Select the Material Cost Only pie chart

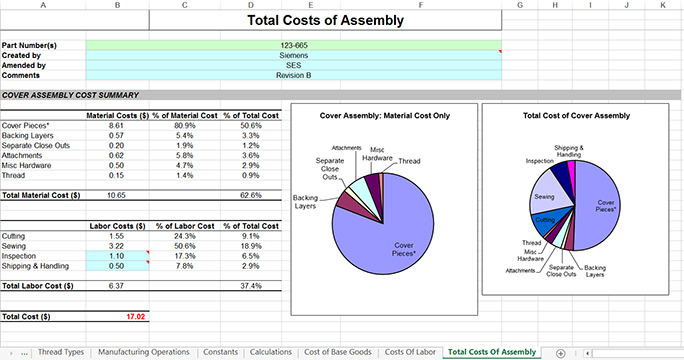click(384, 209)
